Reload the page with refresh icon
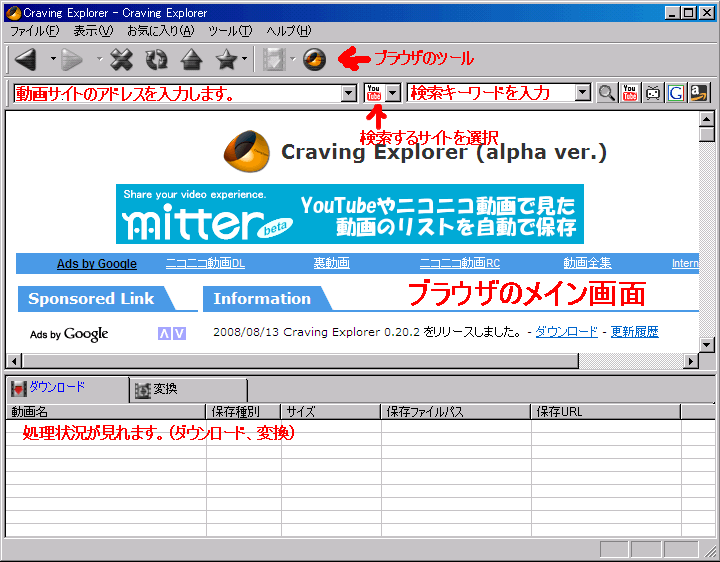 pyautogui.click(x=157, y=60)
